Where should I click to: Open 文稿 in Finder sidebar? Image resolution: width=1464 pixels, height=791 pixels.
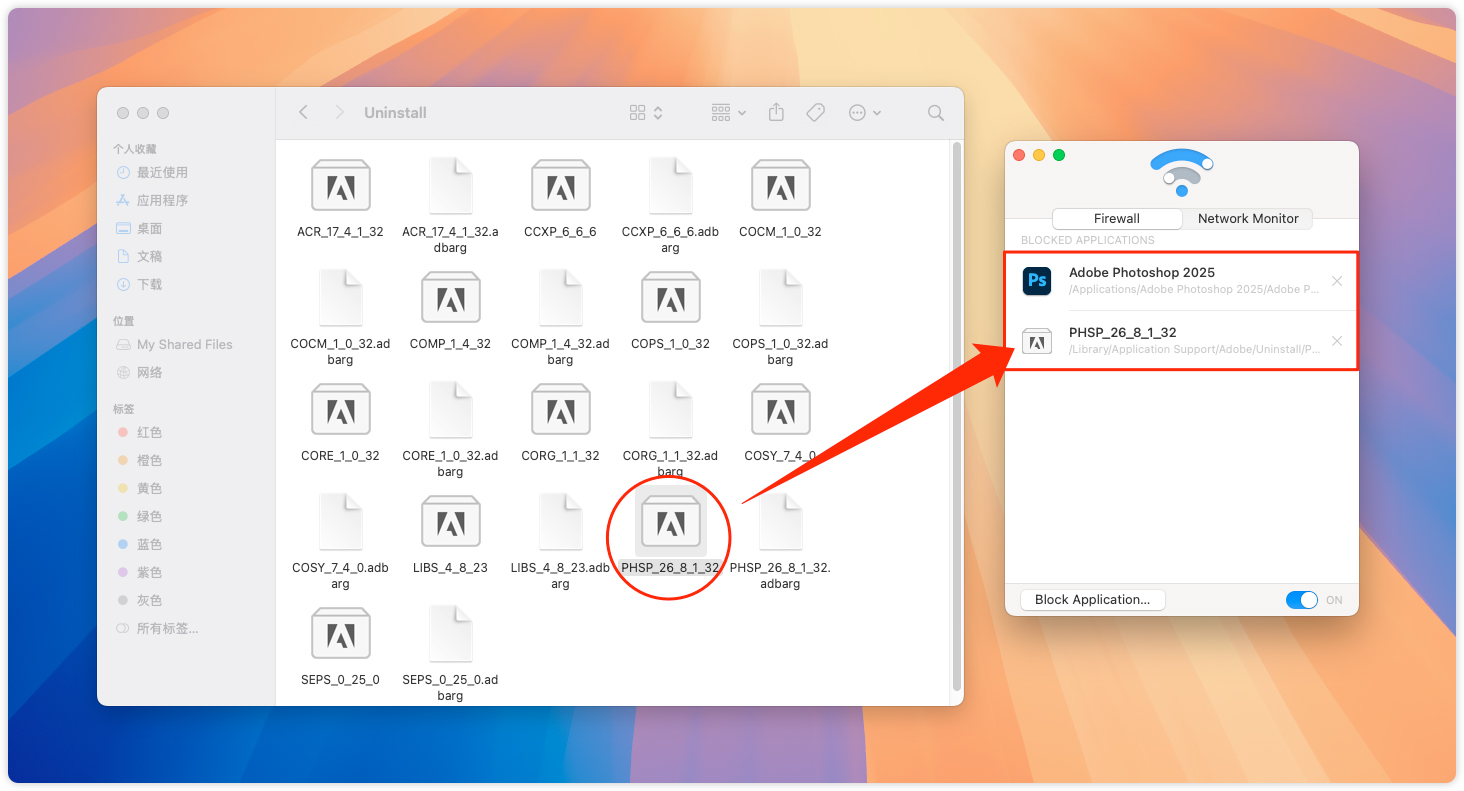coord(139,256)
